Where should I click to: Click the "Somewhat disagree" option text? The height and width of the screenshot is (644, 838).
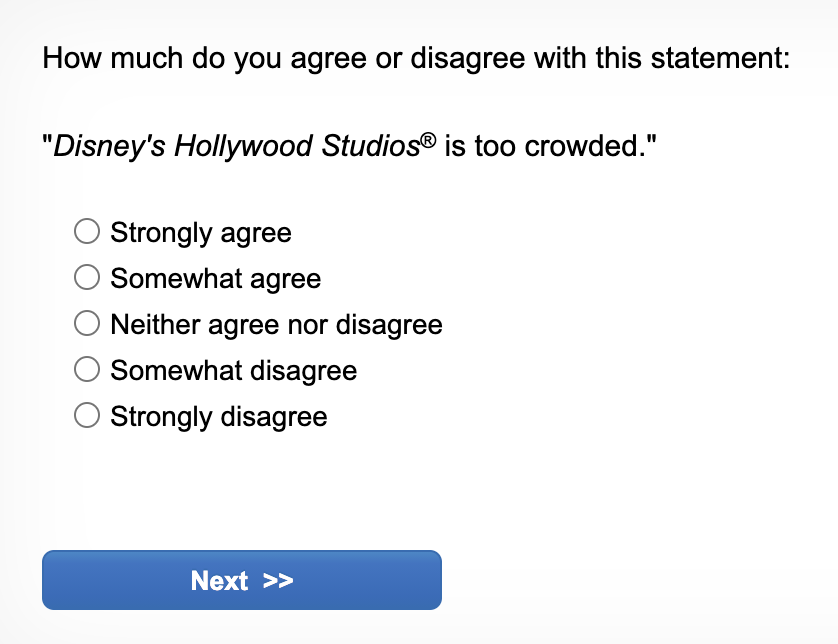pyautogui.click(x=233, y=371)
